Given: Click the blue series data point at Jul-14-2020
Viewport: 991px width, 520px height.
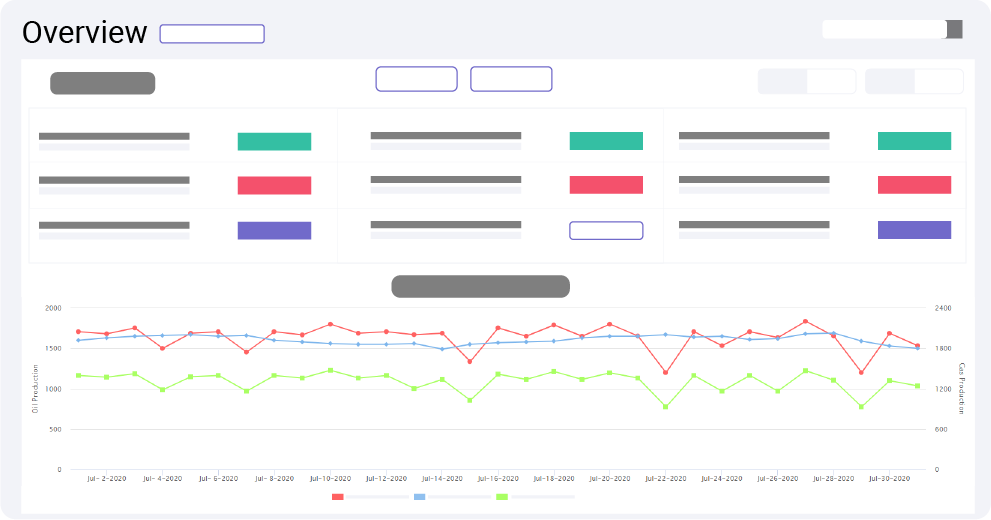Looking at the screenshot, I should tap(442, 349).
